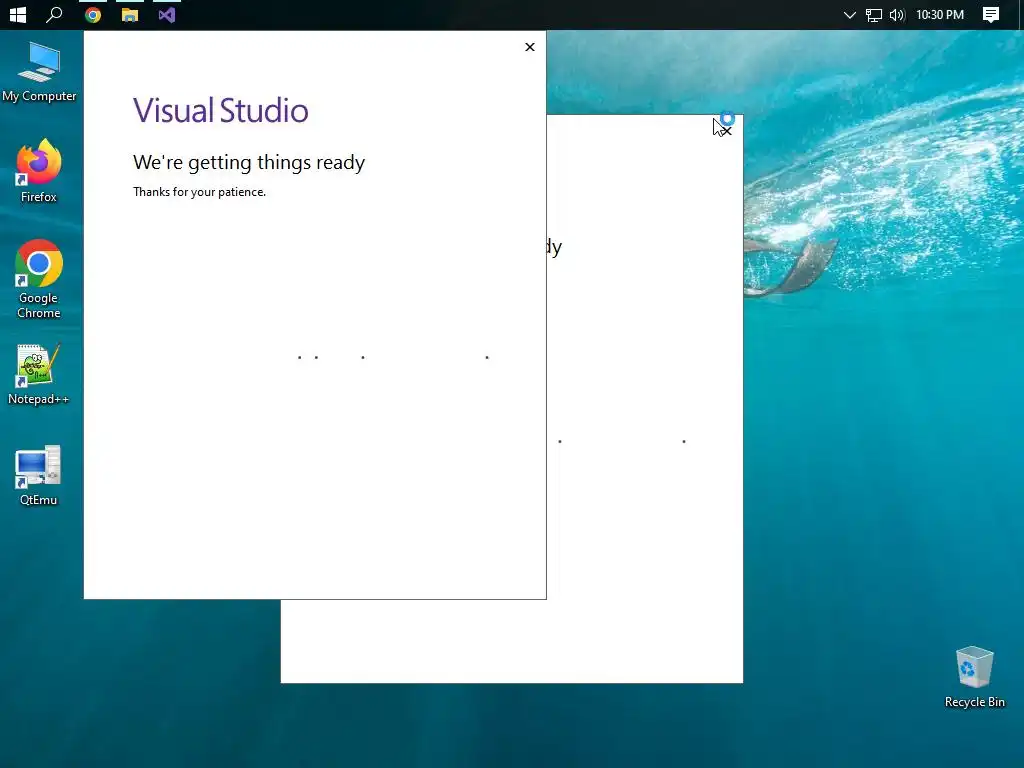Open the network status tray icon
Image resolution: width=1024 pixels, height=768 pixels.
[874, 15]
